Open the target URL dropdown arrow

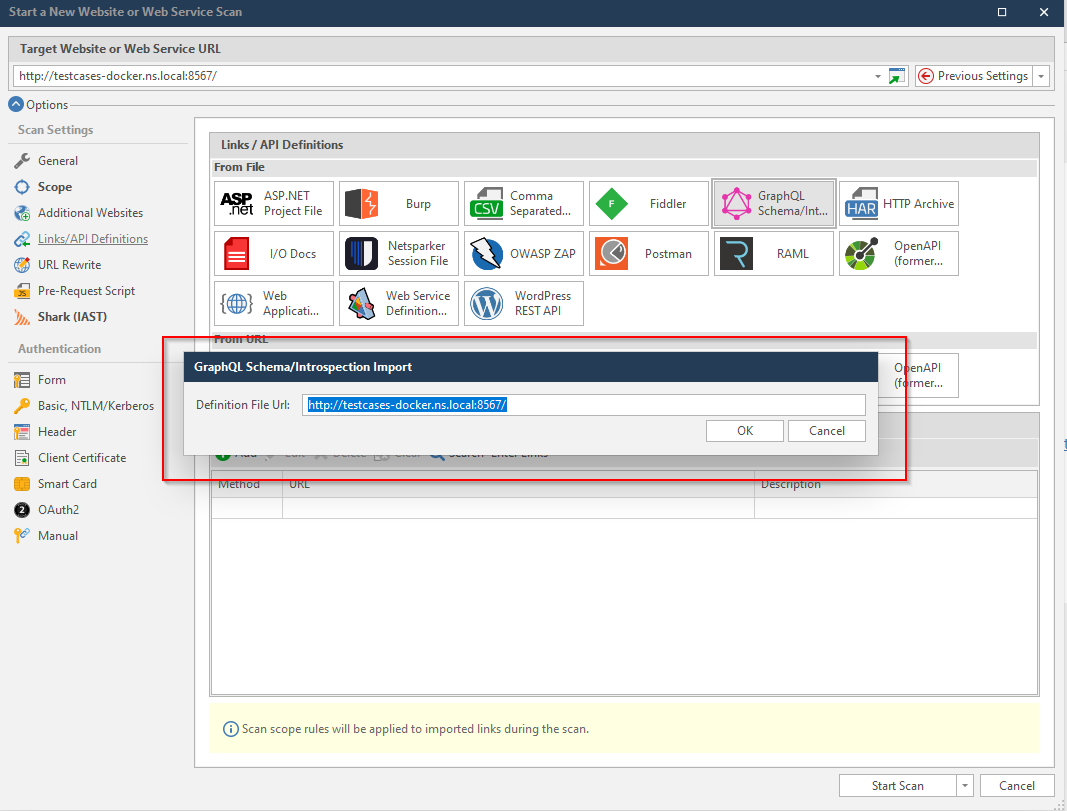pos(878,76)
